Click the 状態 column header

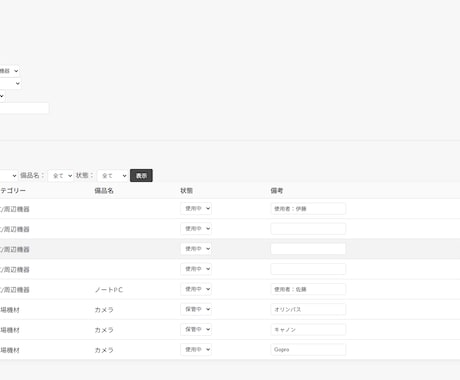tap(187, 191)
